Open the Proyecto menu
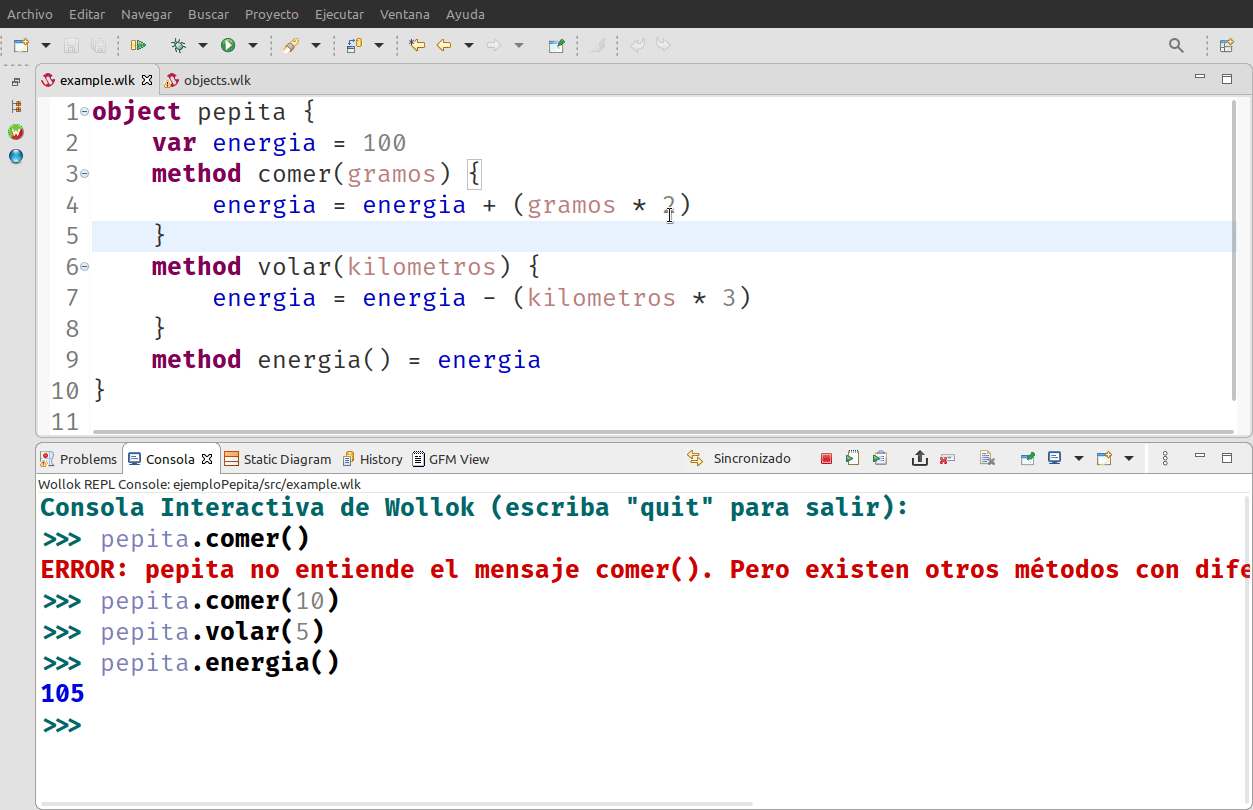This screenshot has height=810, width=1253. pyautogui.click(x=271, y=14)
